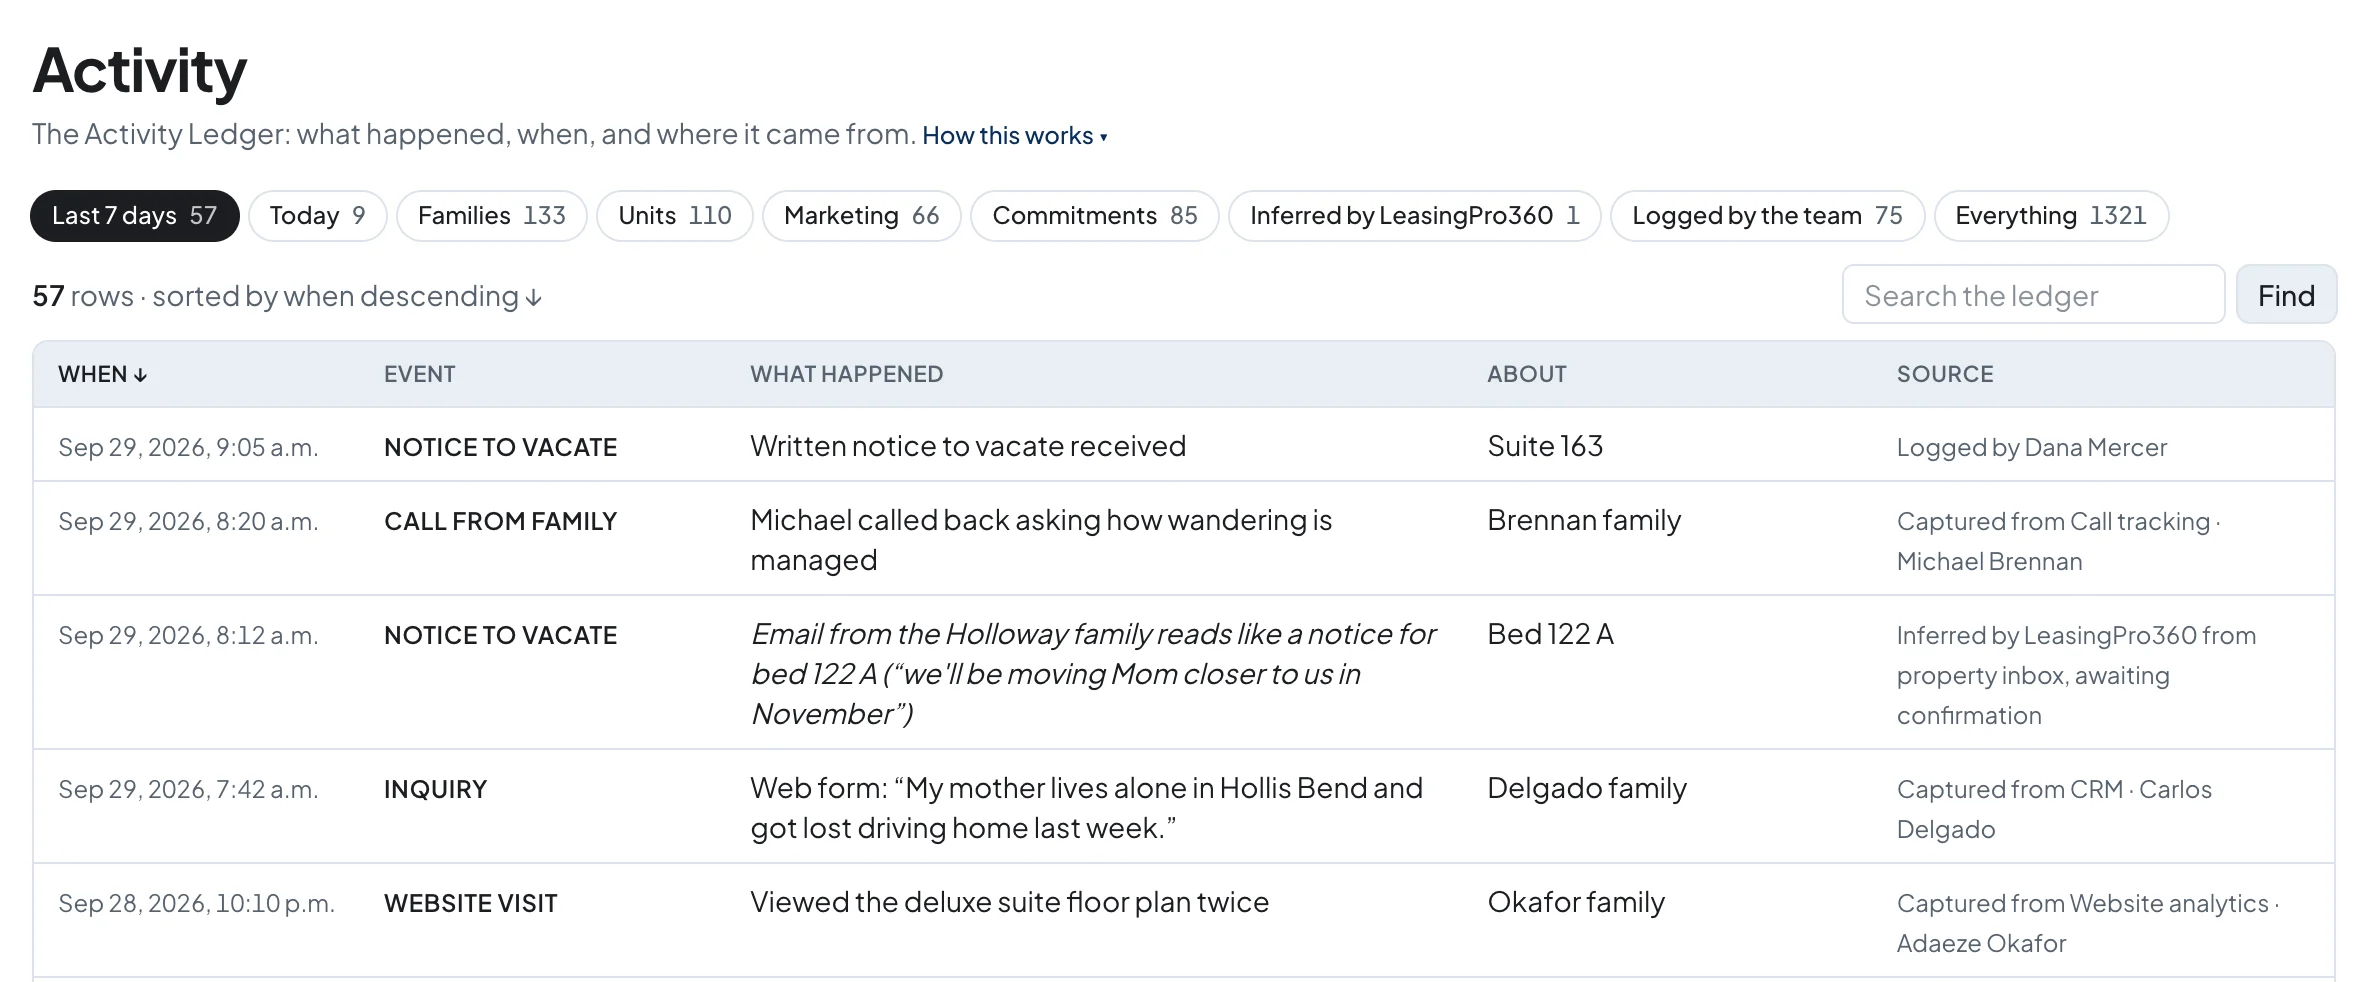Switch to the Everything filter
Viewport: 2368px width, 982px height.
click(2051, 216)
